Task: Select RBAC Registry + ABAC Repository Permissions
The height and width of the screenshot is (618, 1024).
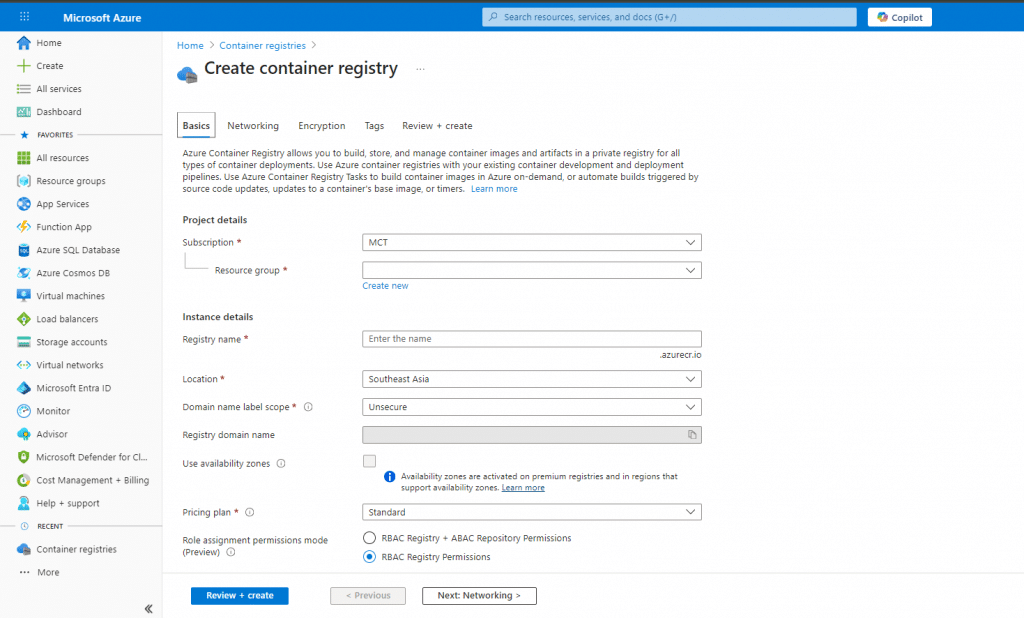Action: pyautogui.click(x=370, y=538)
